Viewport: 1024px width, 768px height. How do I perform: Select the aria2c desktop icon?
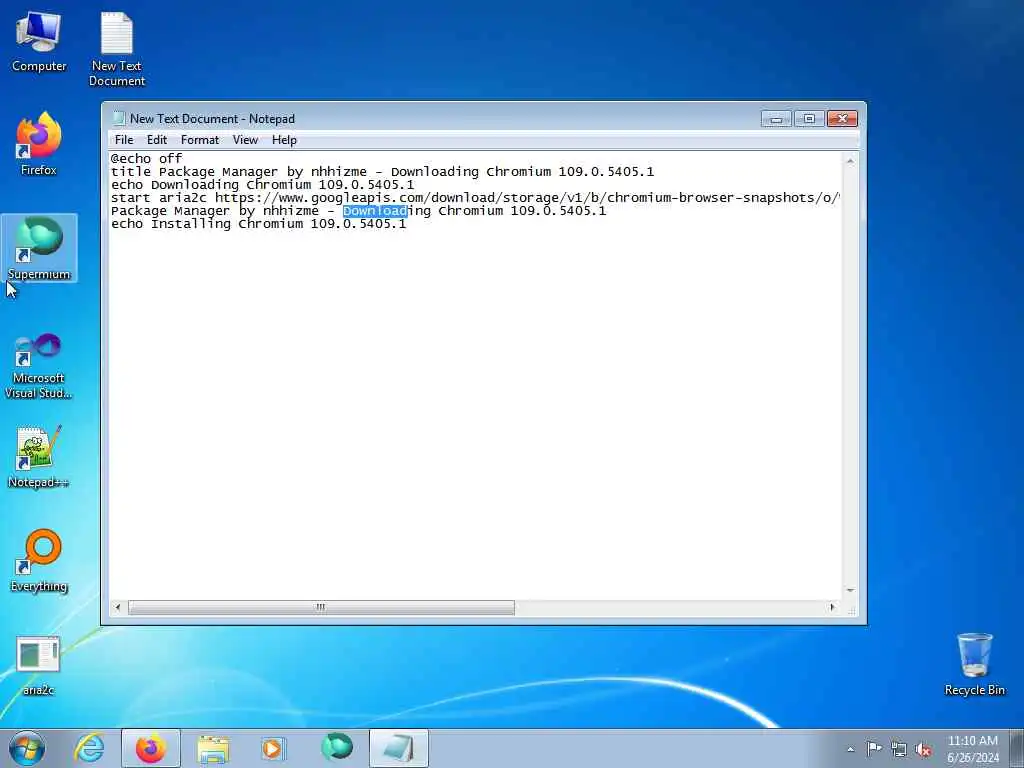(39, 665)
